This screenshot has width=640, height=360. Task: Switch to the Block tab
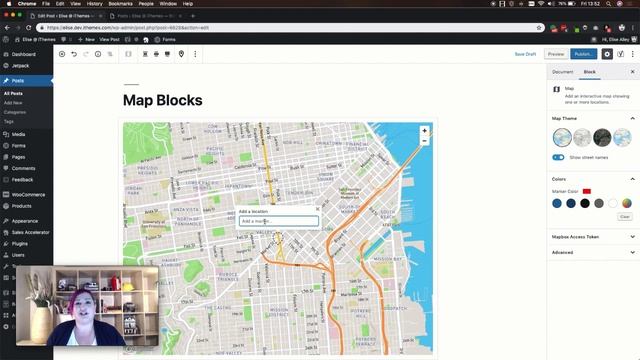click(589, 72)
